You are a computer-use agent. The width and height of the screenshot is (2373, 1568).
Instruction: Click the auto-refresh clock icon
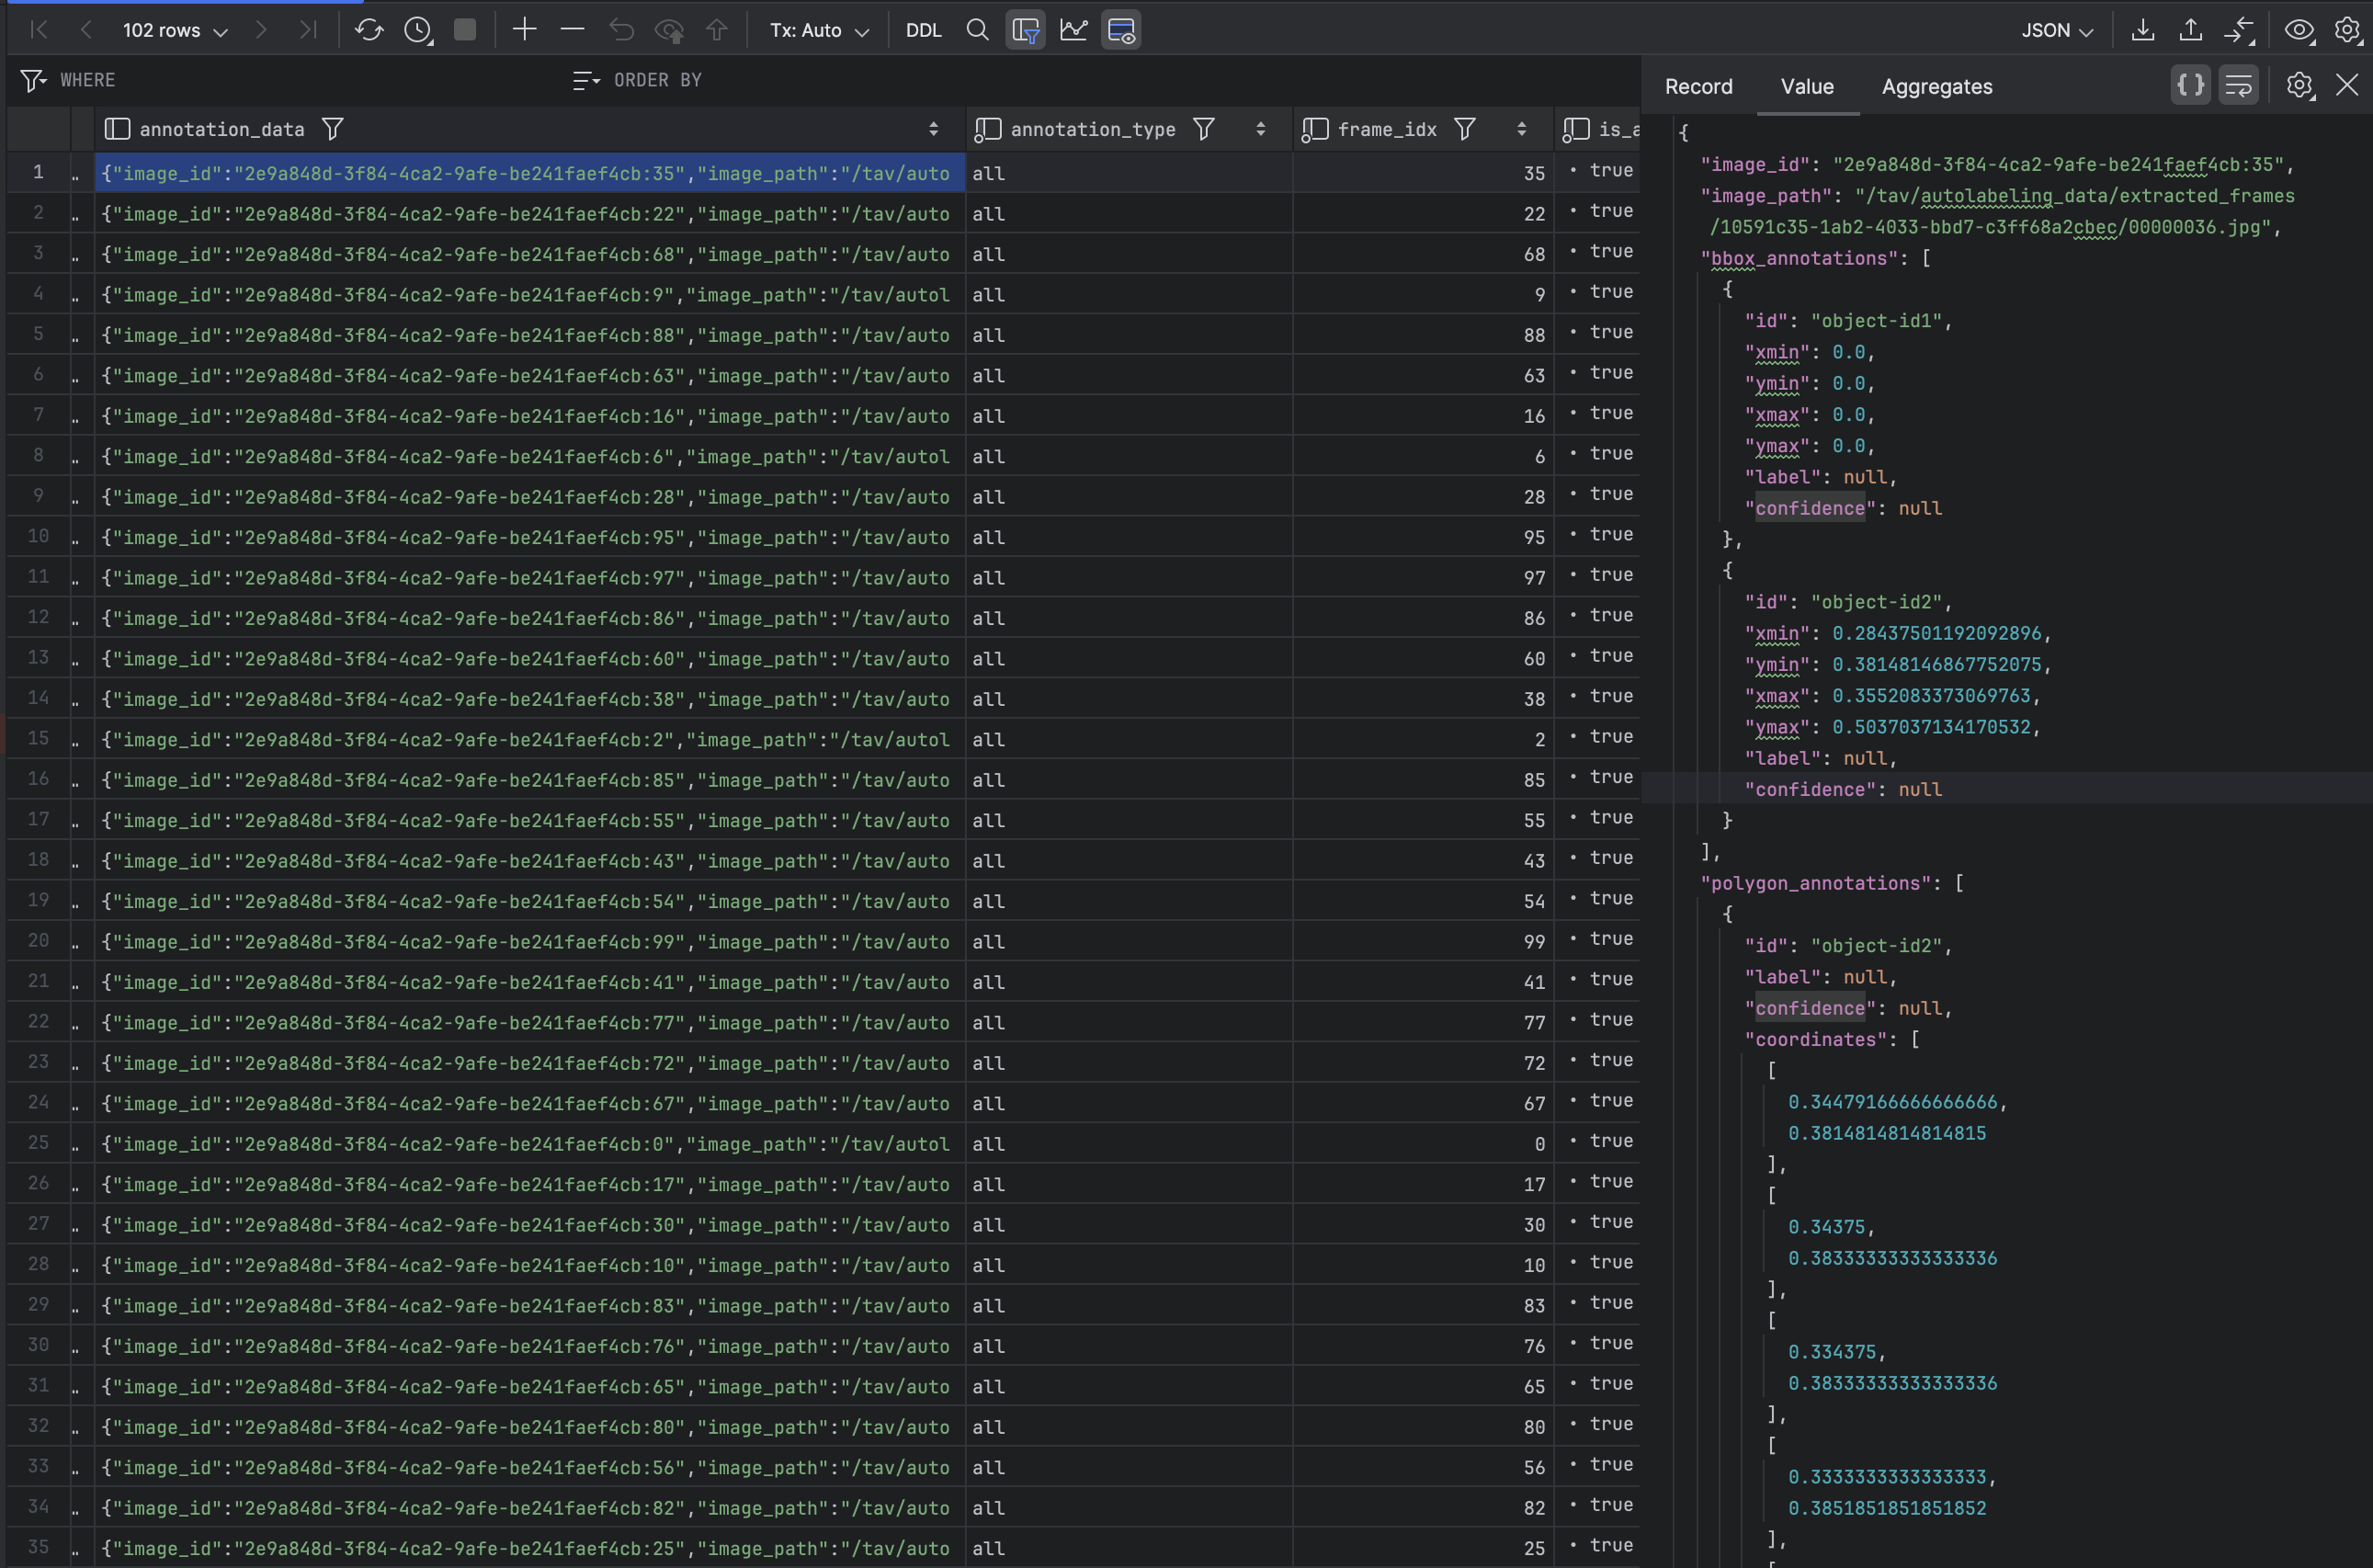tap(417, 30)
